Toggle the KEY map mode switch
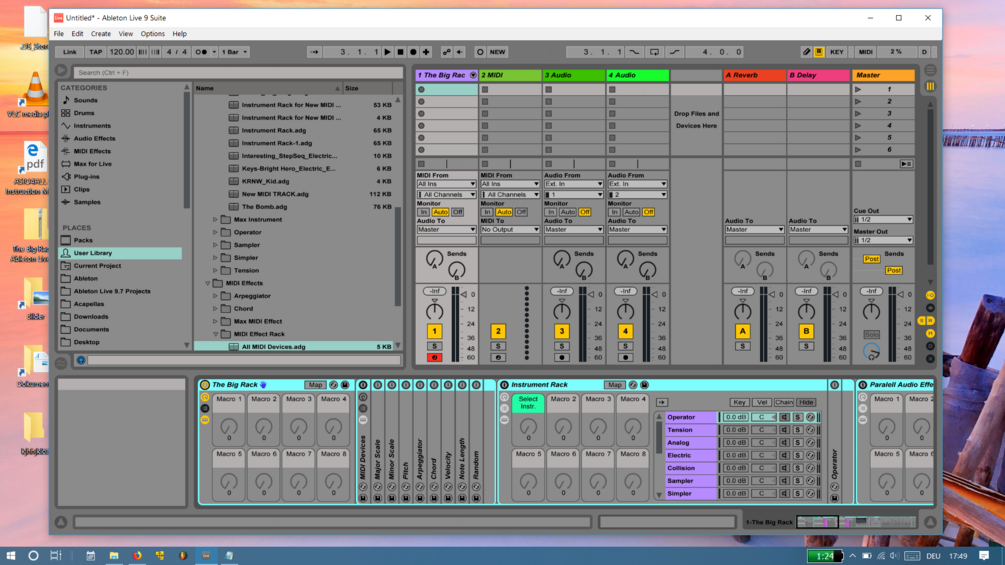Screen dimensions: 1005x565 coord(837,52)
